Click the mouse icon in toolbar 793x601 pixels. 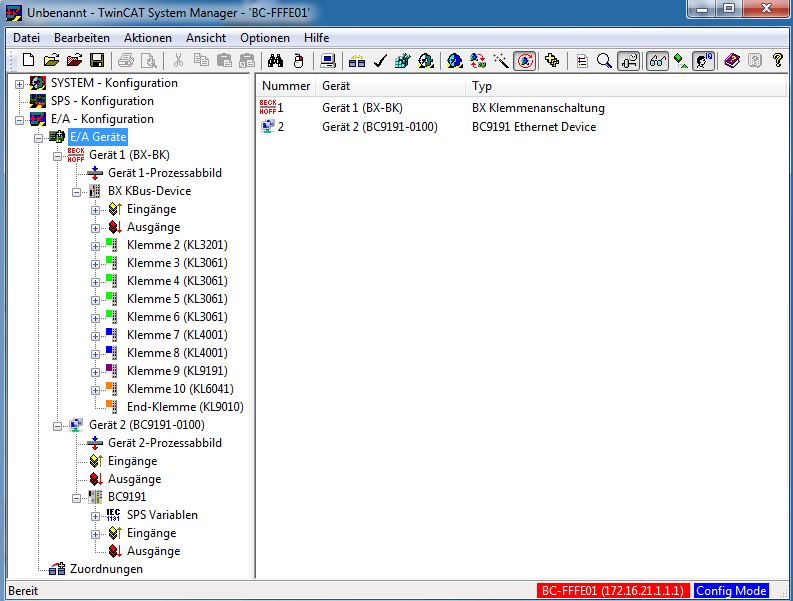point(298,61)
